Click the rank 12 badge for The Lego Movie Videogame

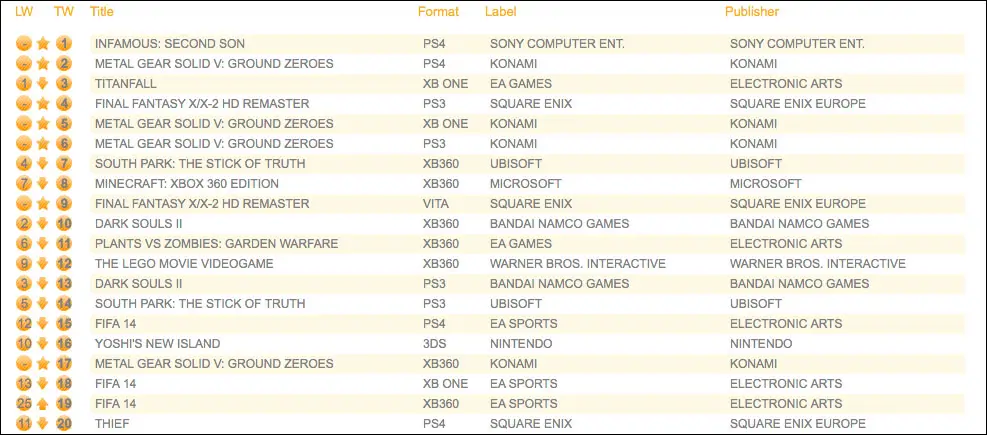(x=64, y=264)
